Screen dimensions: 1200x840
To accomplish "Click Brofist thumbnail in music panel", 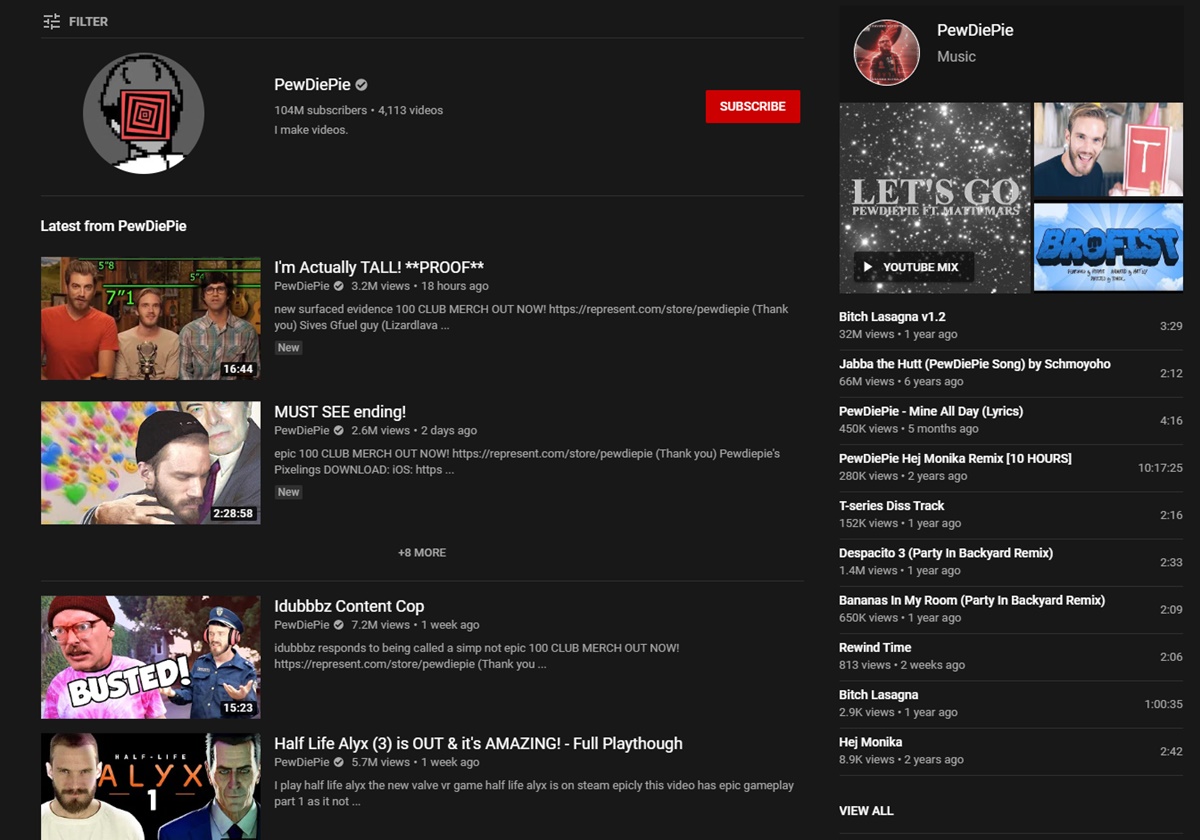I will (1108, 247).
